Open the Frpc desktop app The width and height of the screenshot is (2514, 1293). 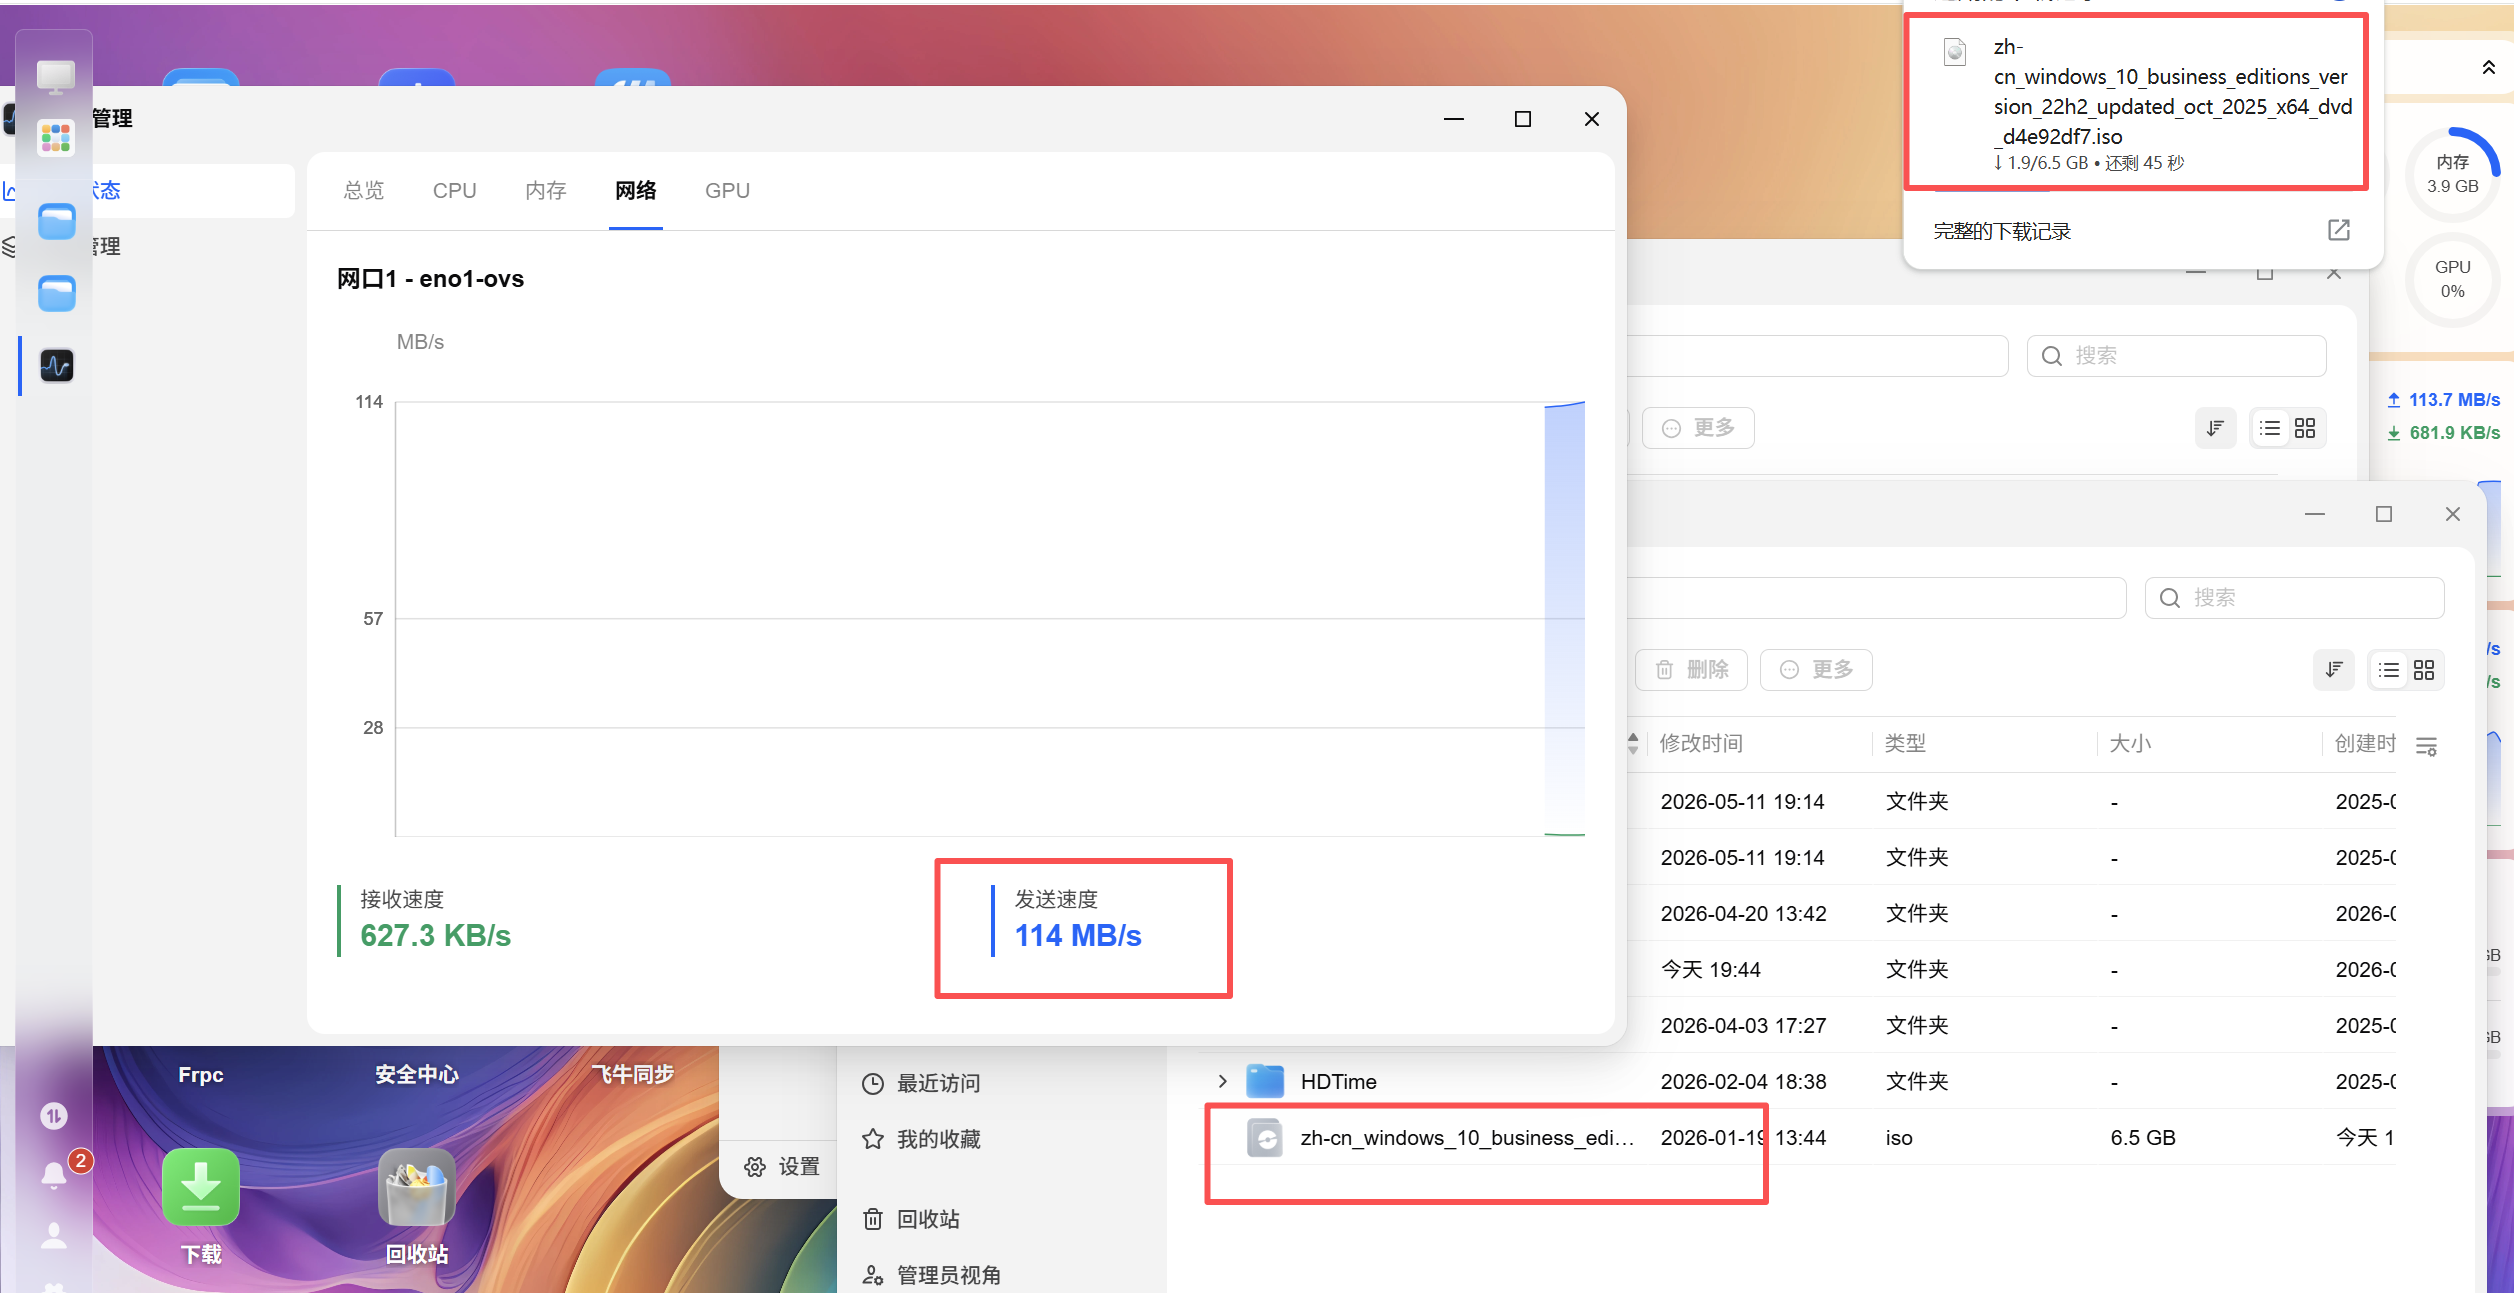click(201, 1074)
